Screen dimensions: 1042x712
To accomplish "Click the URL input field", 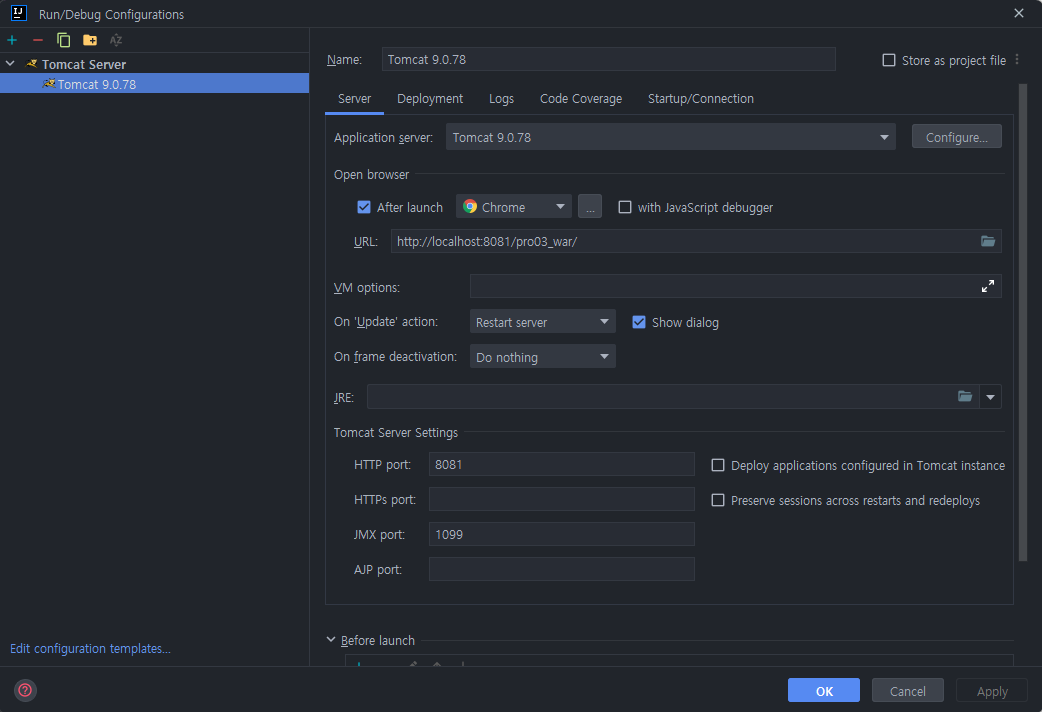I will pos(696,241).
